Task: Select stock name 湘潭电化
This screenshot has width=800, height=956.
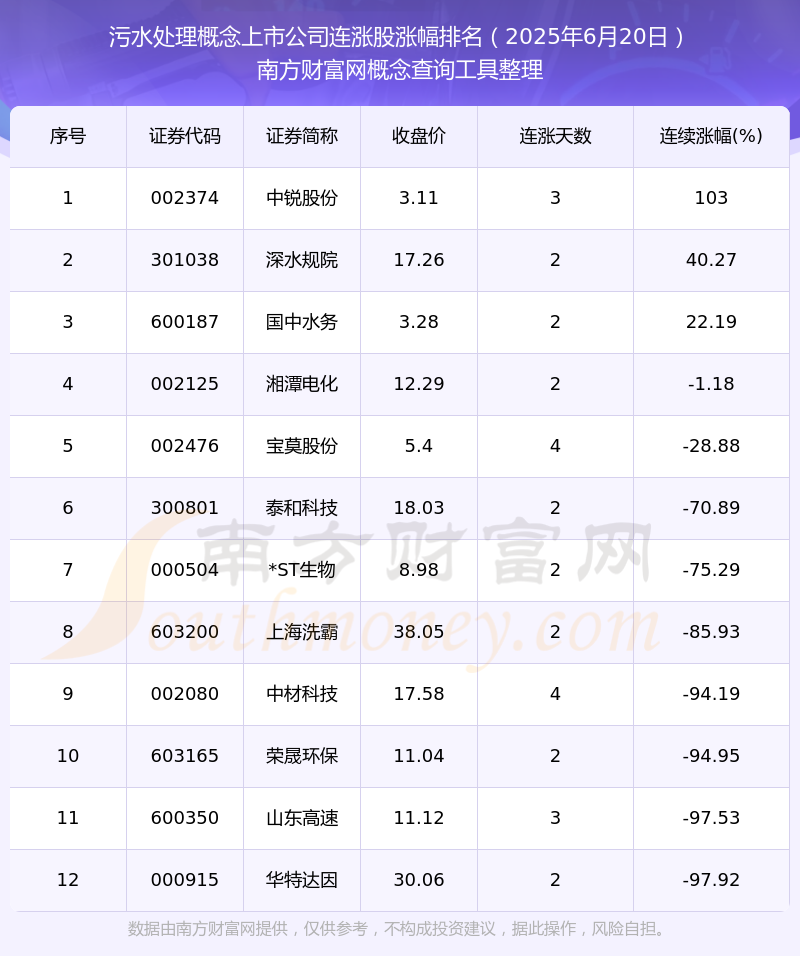Action: click(x=302, y=384)
